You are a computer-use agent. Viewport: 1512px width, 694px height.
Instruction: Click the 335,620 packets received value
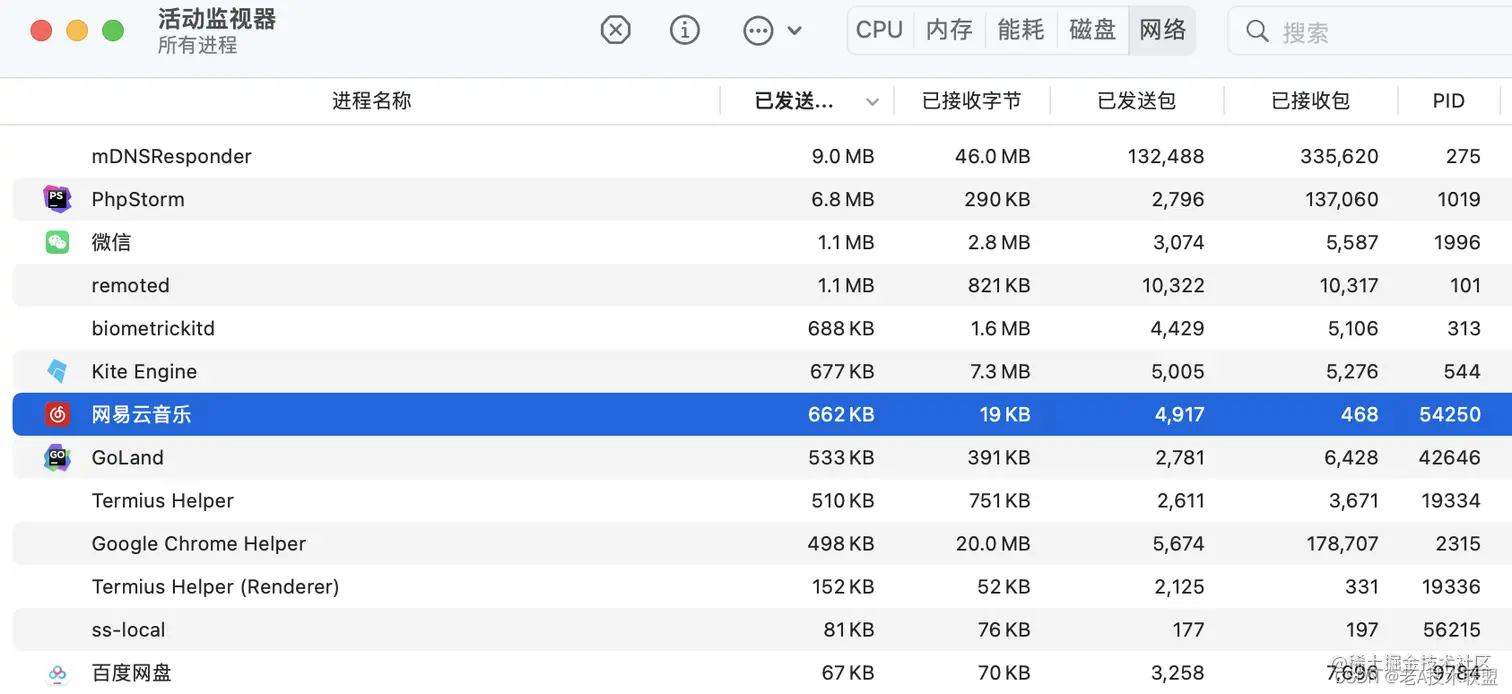(x=1339, y=156)
